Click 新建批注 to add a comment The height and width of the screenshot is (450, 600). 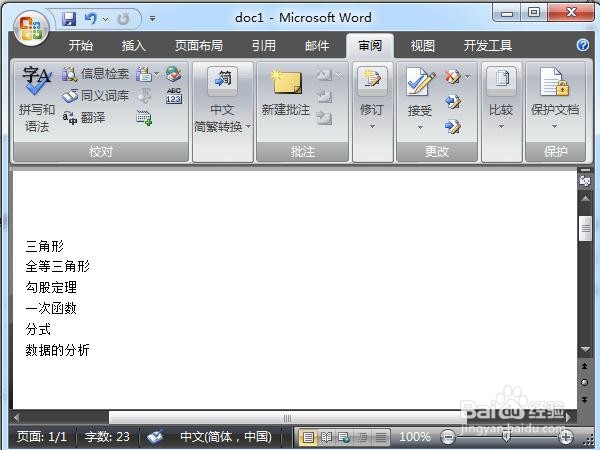pyautogui.click(x=286, y=93)
